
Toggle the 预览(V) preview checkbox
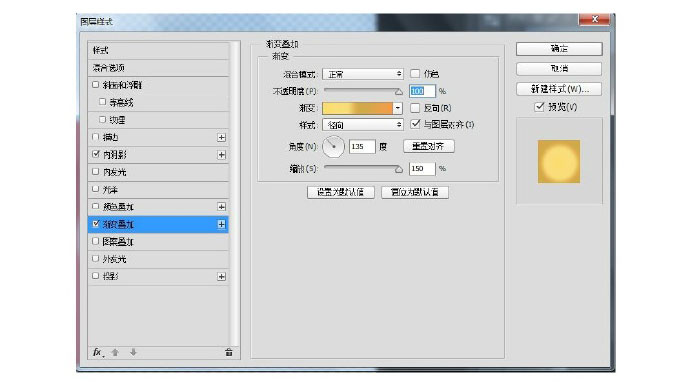point(539,107)
